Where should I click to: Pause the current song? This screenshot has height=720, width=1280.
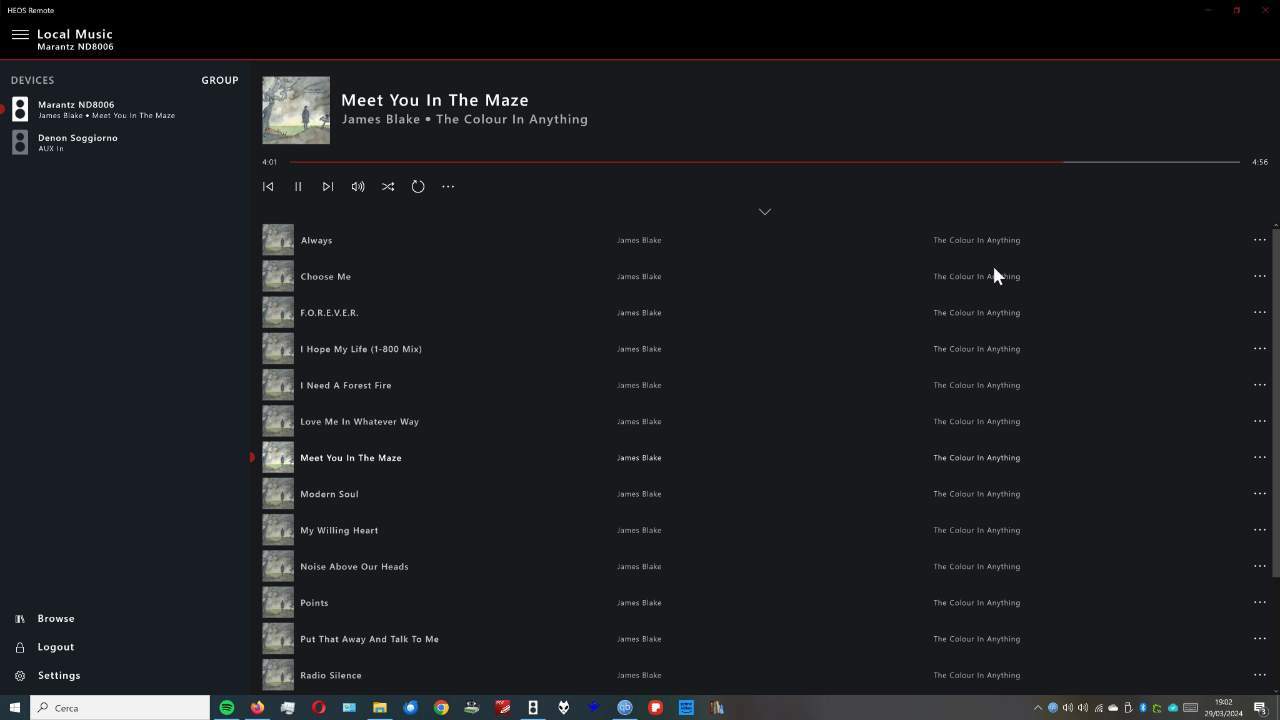tap(298, 186)
